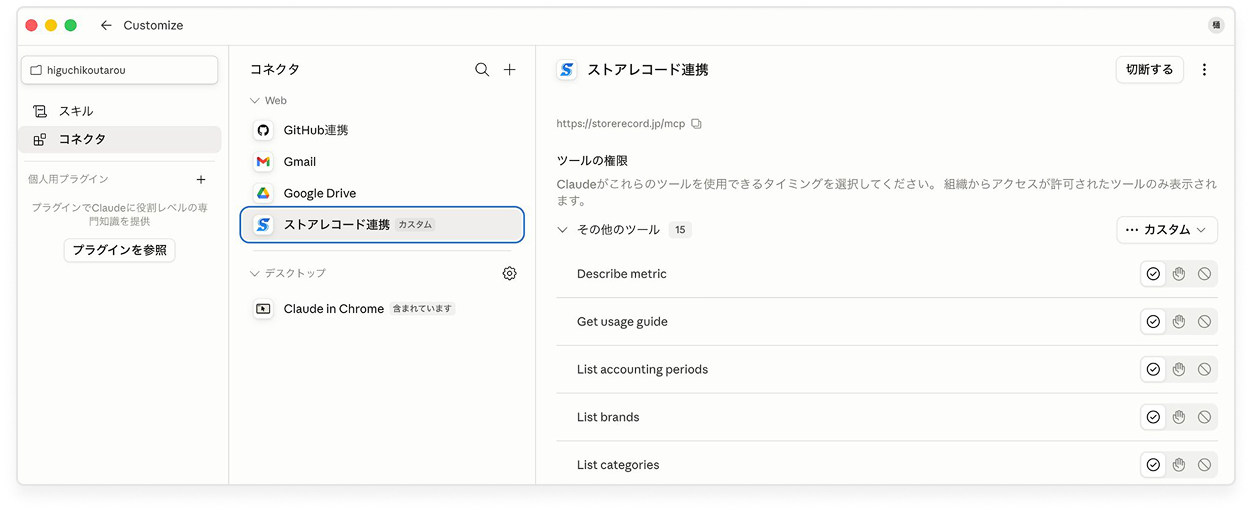1252x512 pixels.
Task: Block the Describe metric tool
Action: click(1204, 274)
